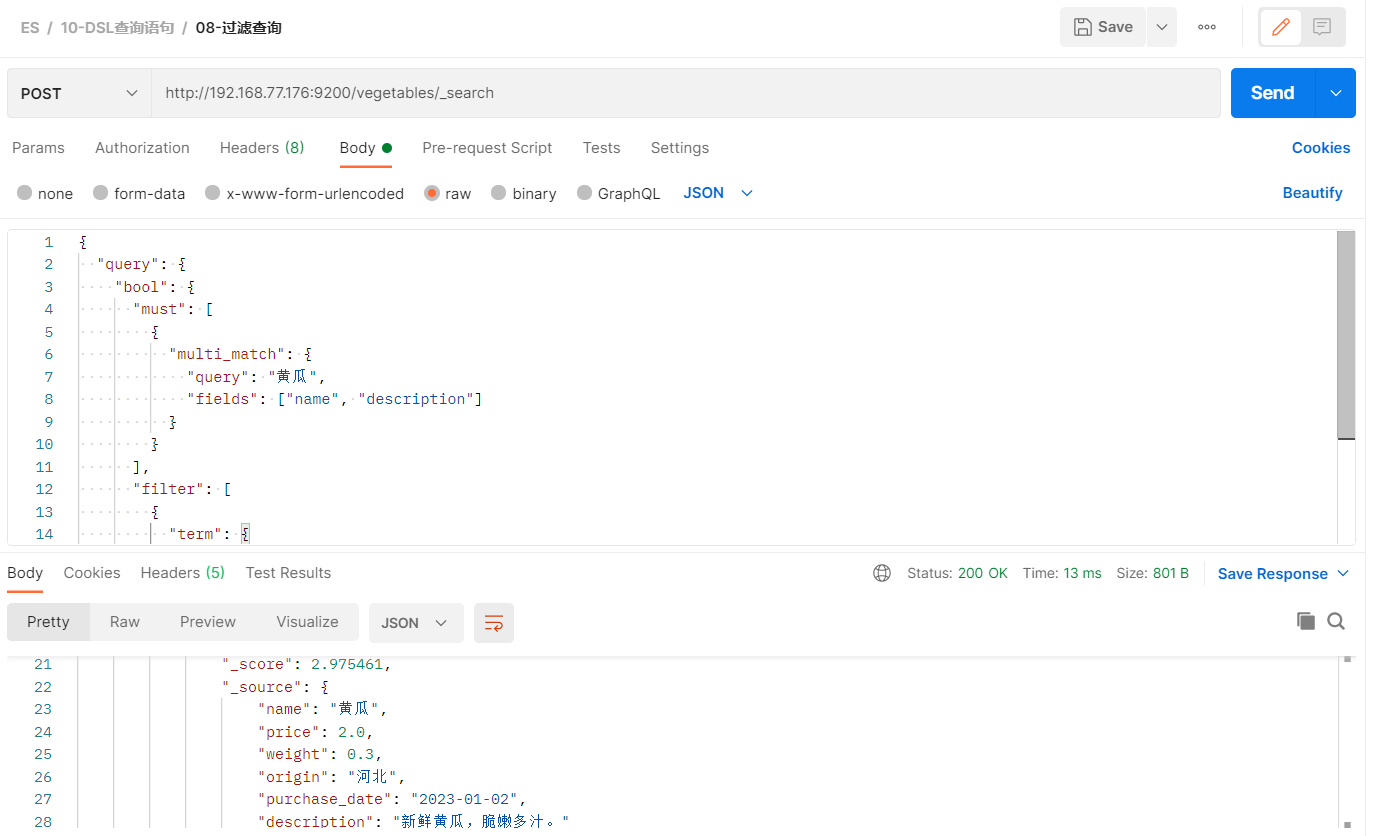Click the Save button

tap(1103, 27)
